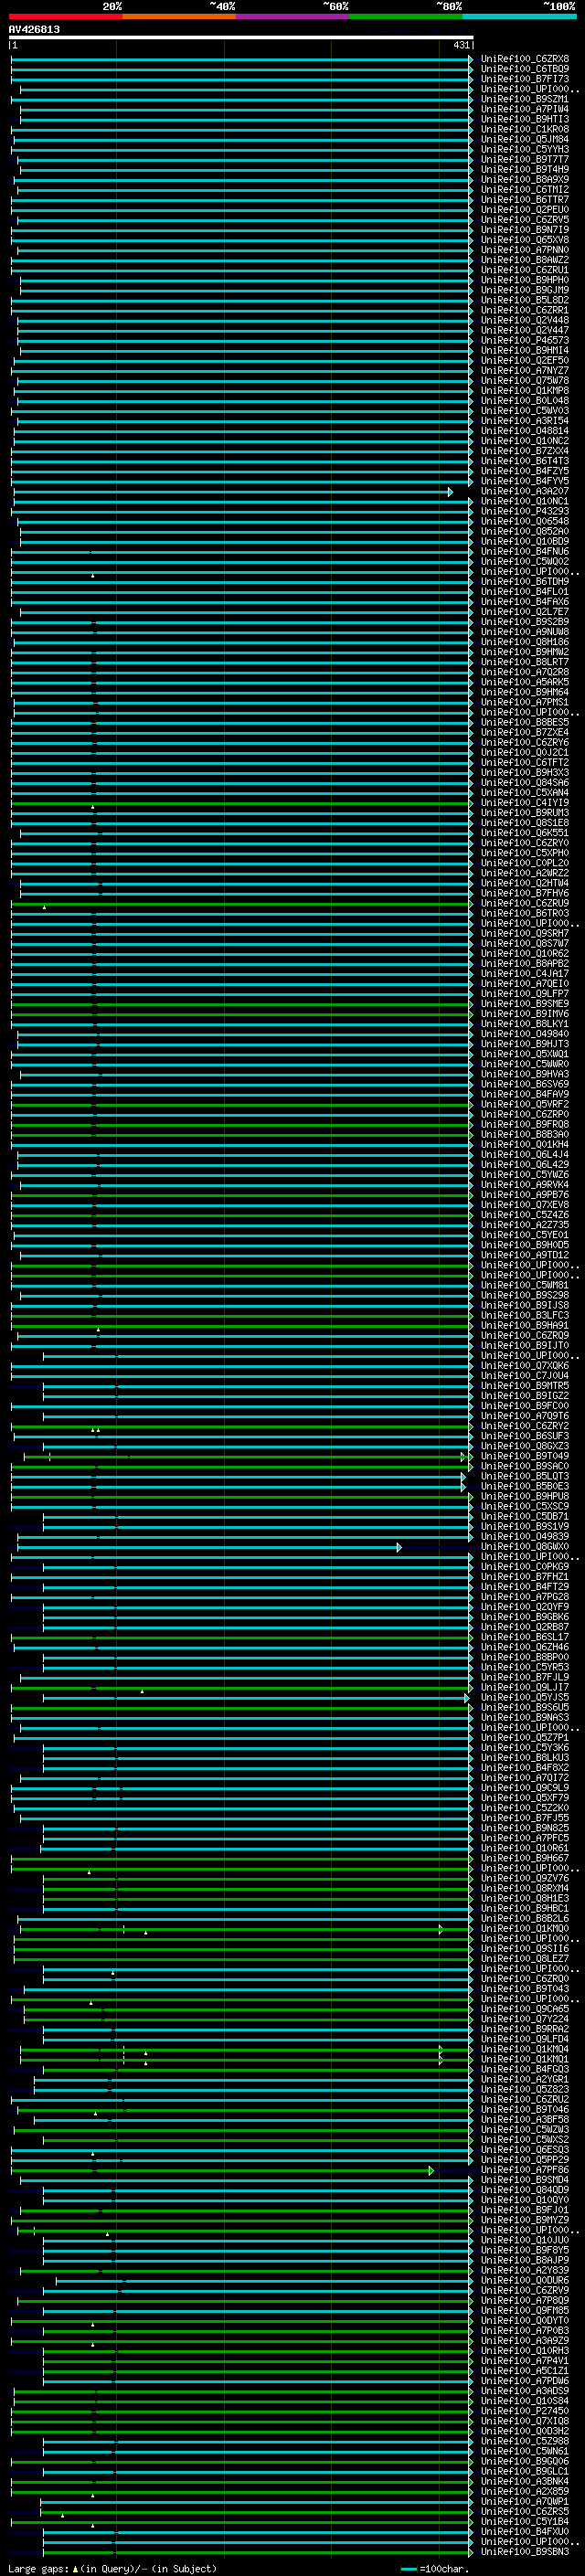
Task: Select hit label UniRef100_B4FNU6
Action: [x=525, y=551]
